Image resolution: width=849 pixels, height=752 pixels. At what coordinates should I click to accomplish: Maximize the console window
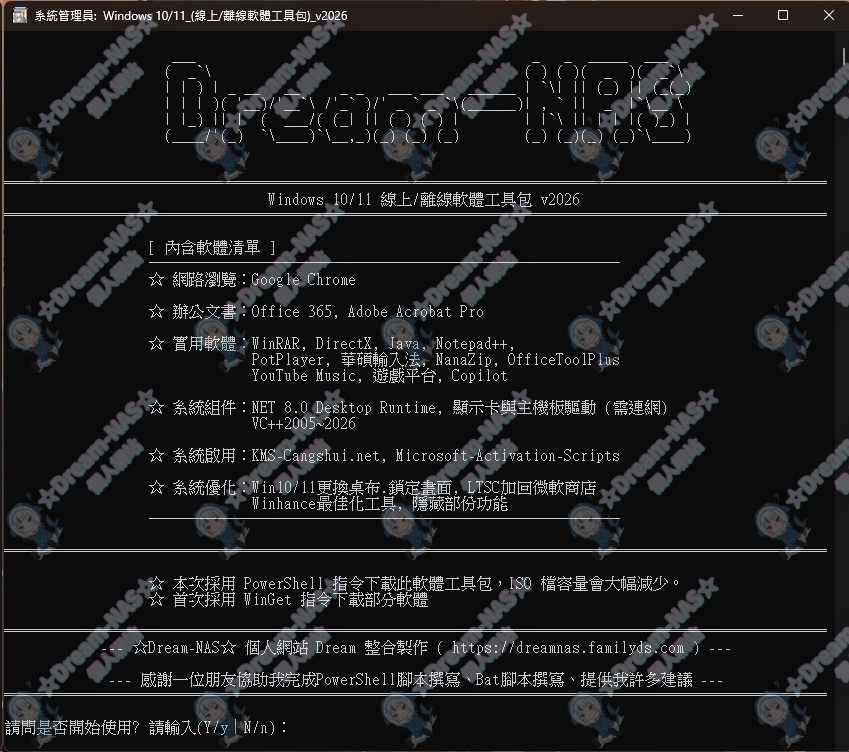coord(782,15)
